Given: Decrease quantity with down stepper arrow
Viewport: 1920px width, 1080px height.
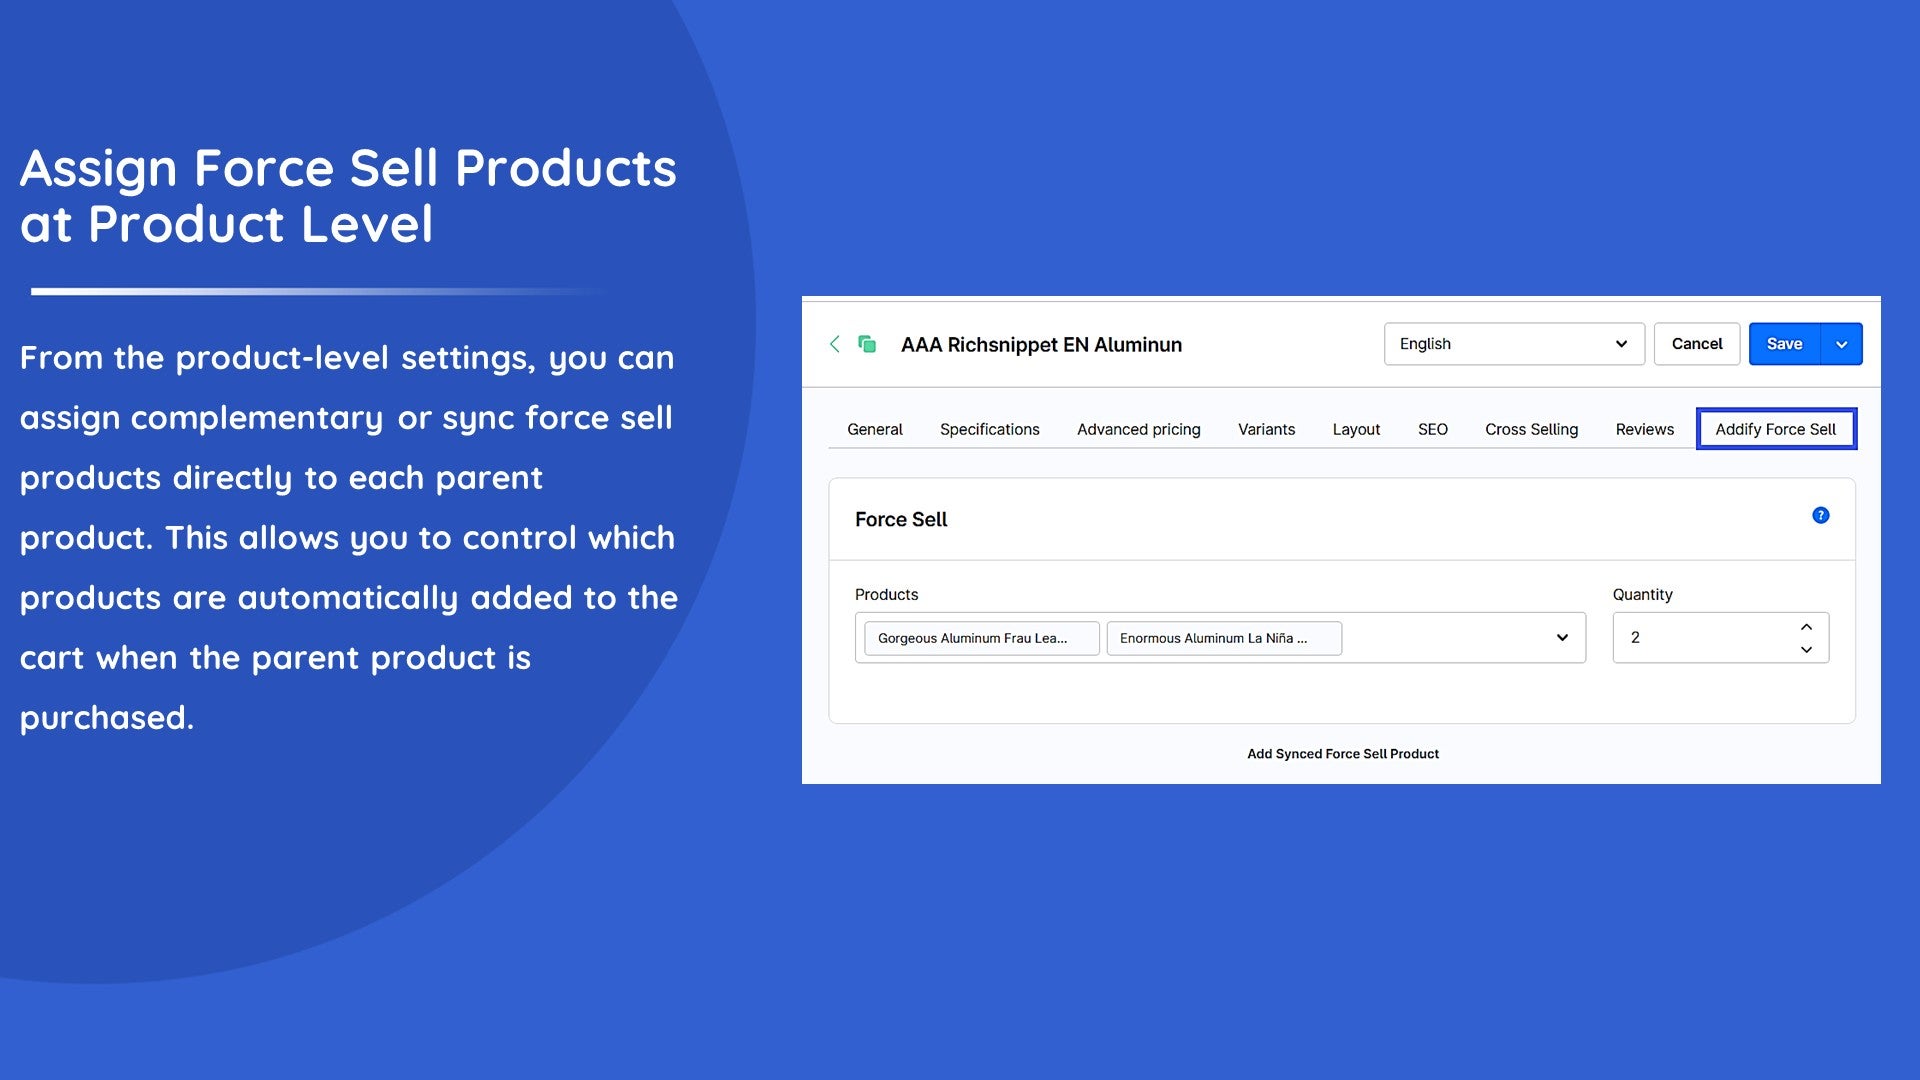Looking at the screenshot, I should coord(1806,650).
